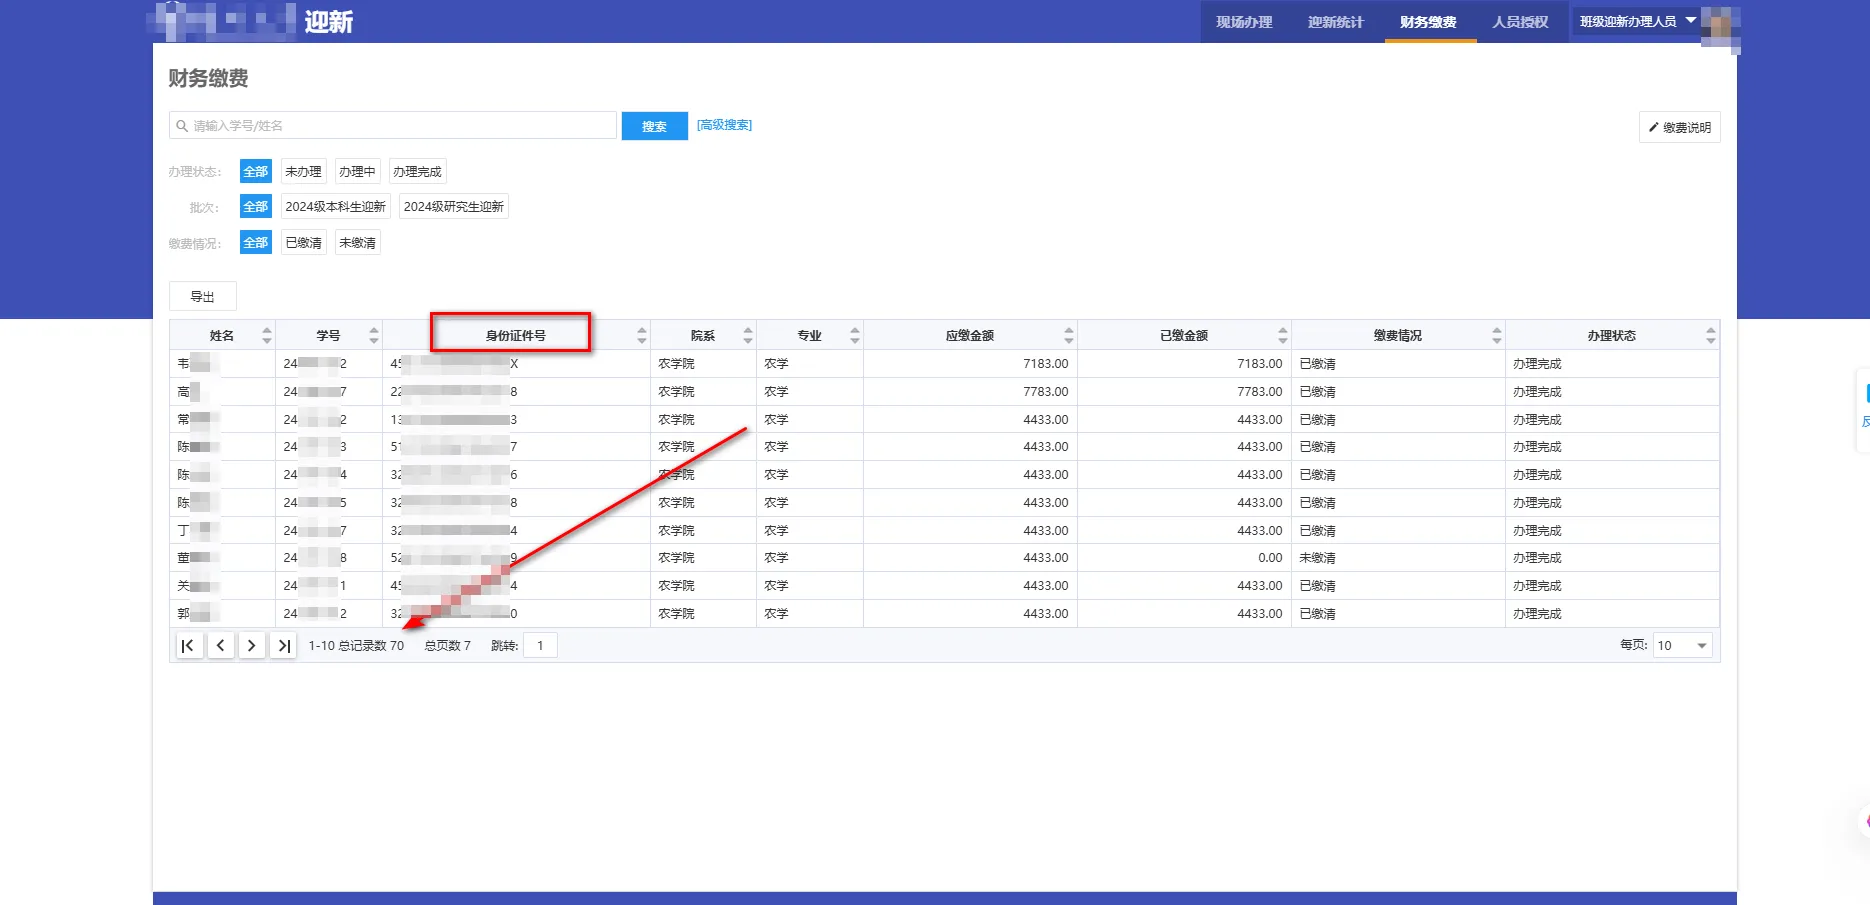This screenshot has width=1870, height=905.
Task: Click the magnifier icon in the search box
Action: point(182,125)
